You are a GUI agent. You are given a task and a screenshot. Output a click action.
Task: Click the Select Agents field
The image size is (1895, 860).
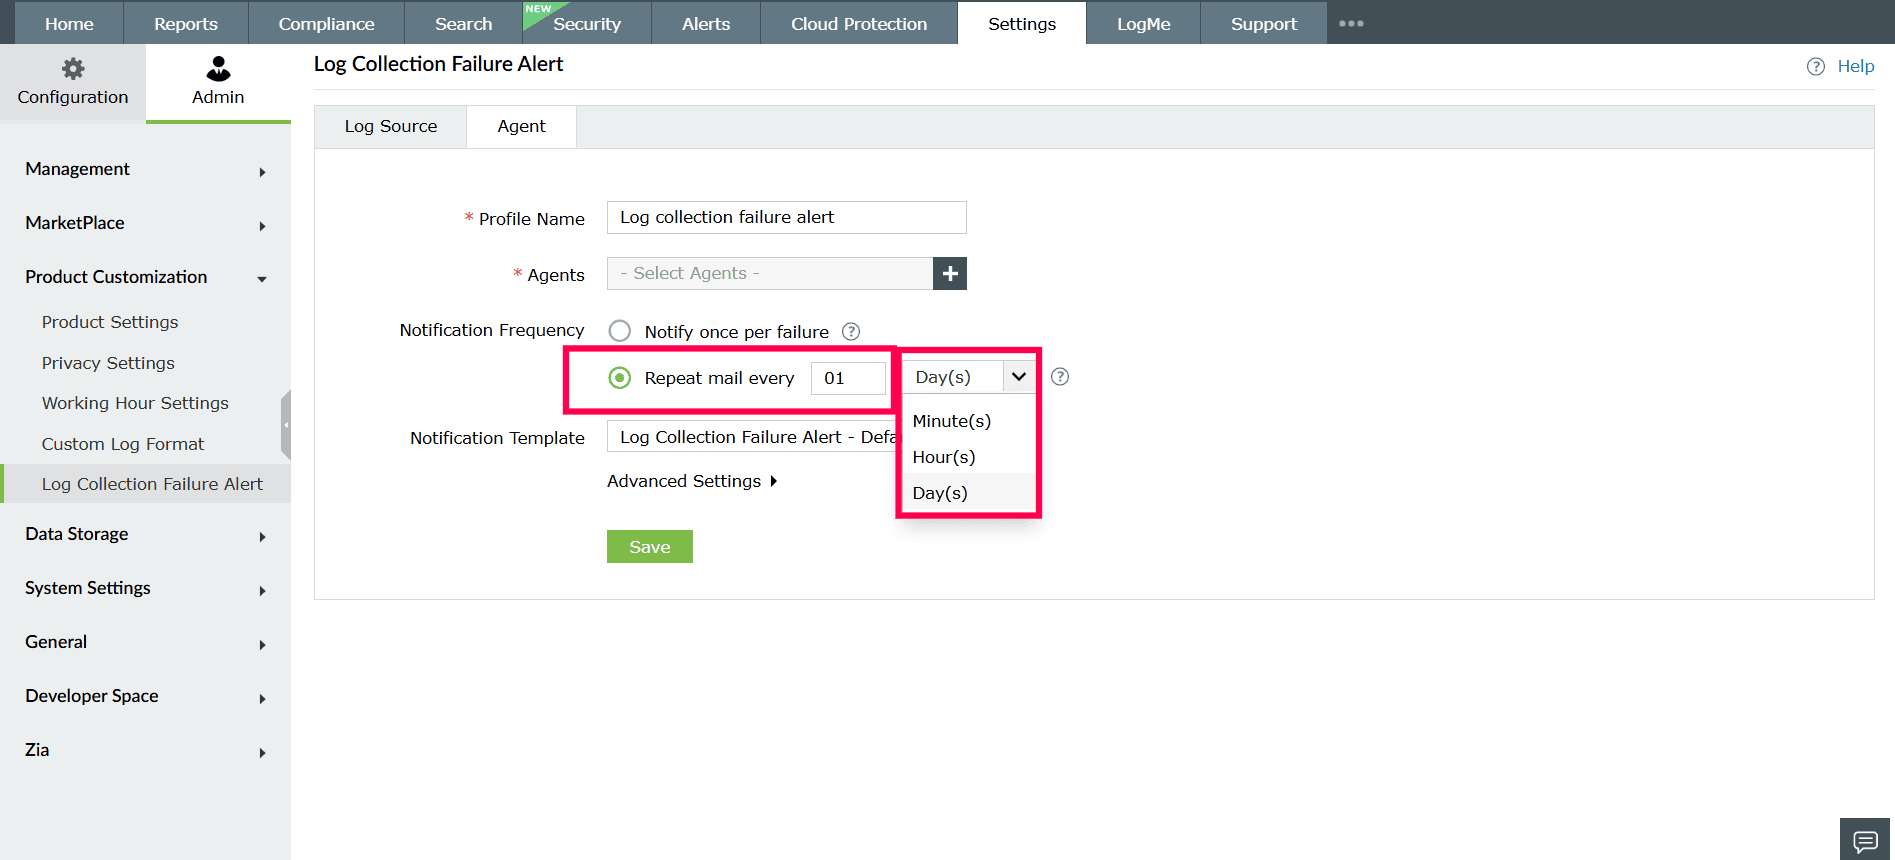(x=770, y=273)
